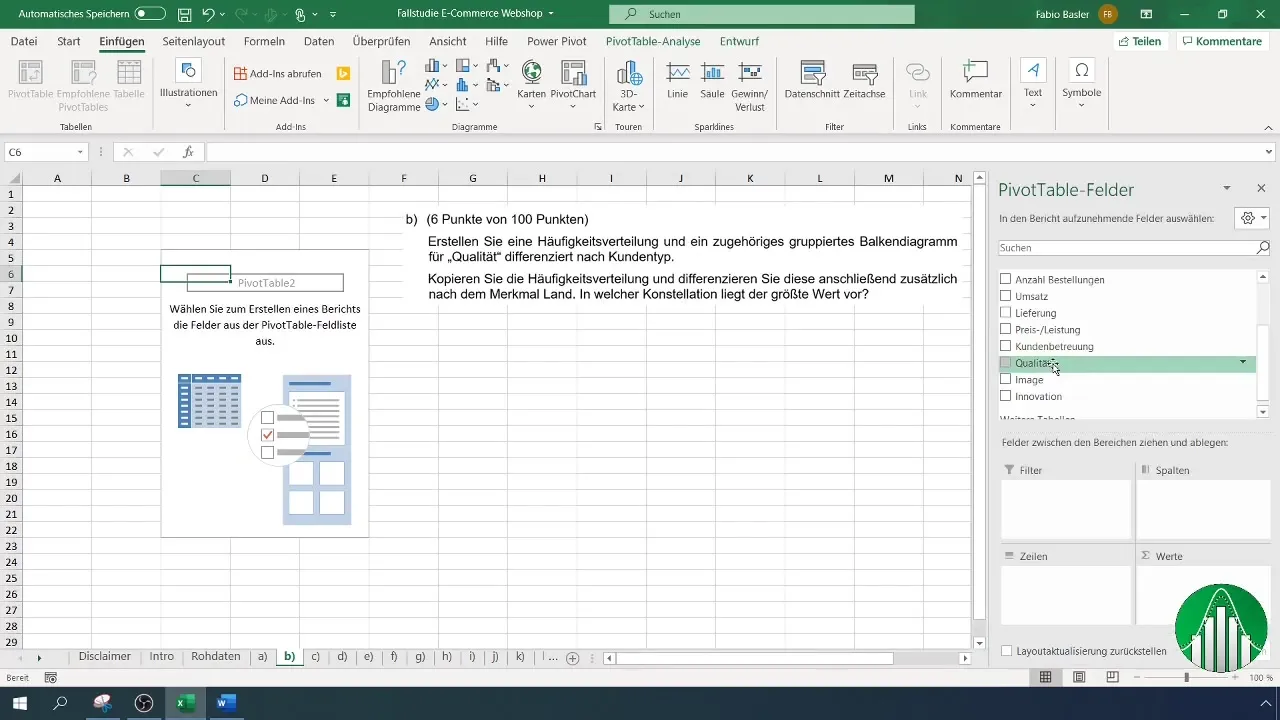Click the zoom slider handle

(x=1187, y=677)
